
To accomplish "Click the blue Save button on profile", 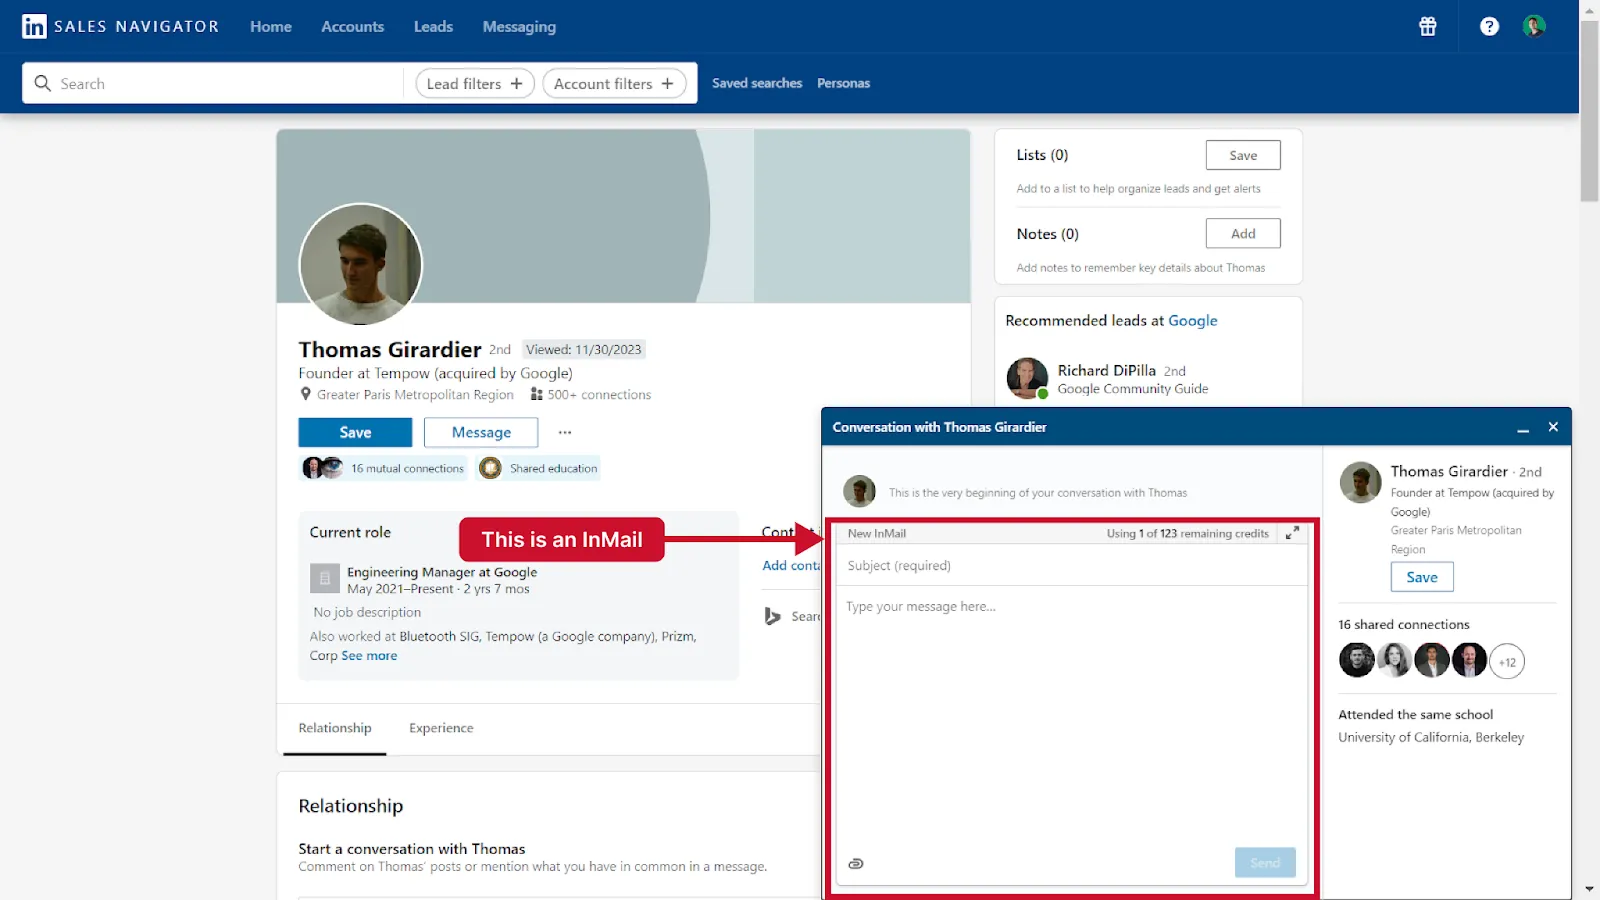I will [355, 432].
